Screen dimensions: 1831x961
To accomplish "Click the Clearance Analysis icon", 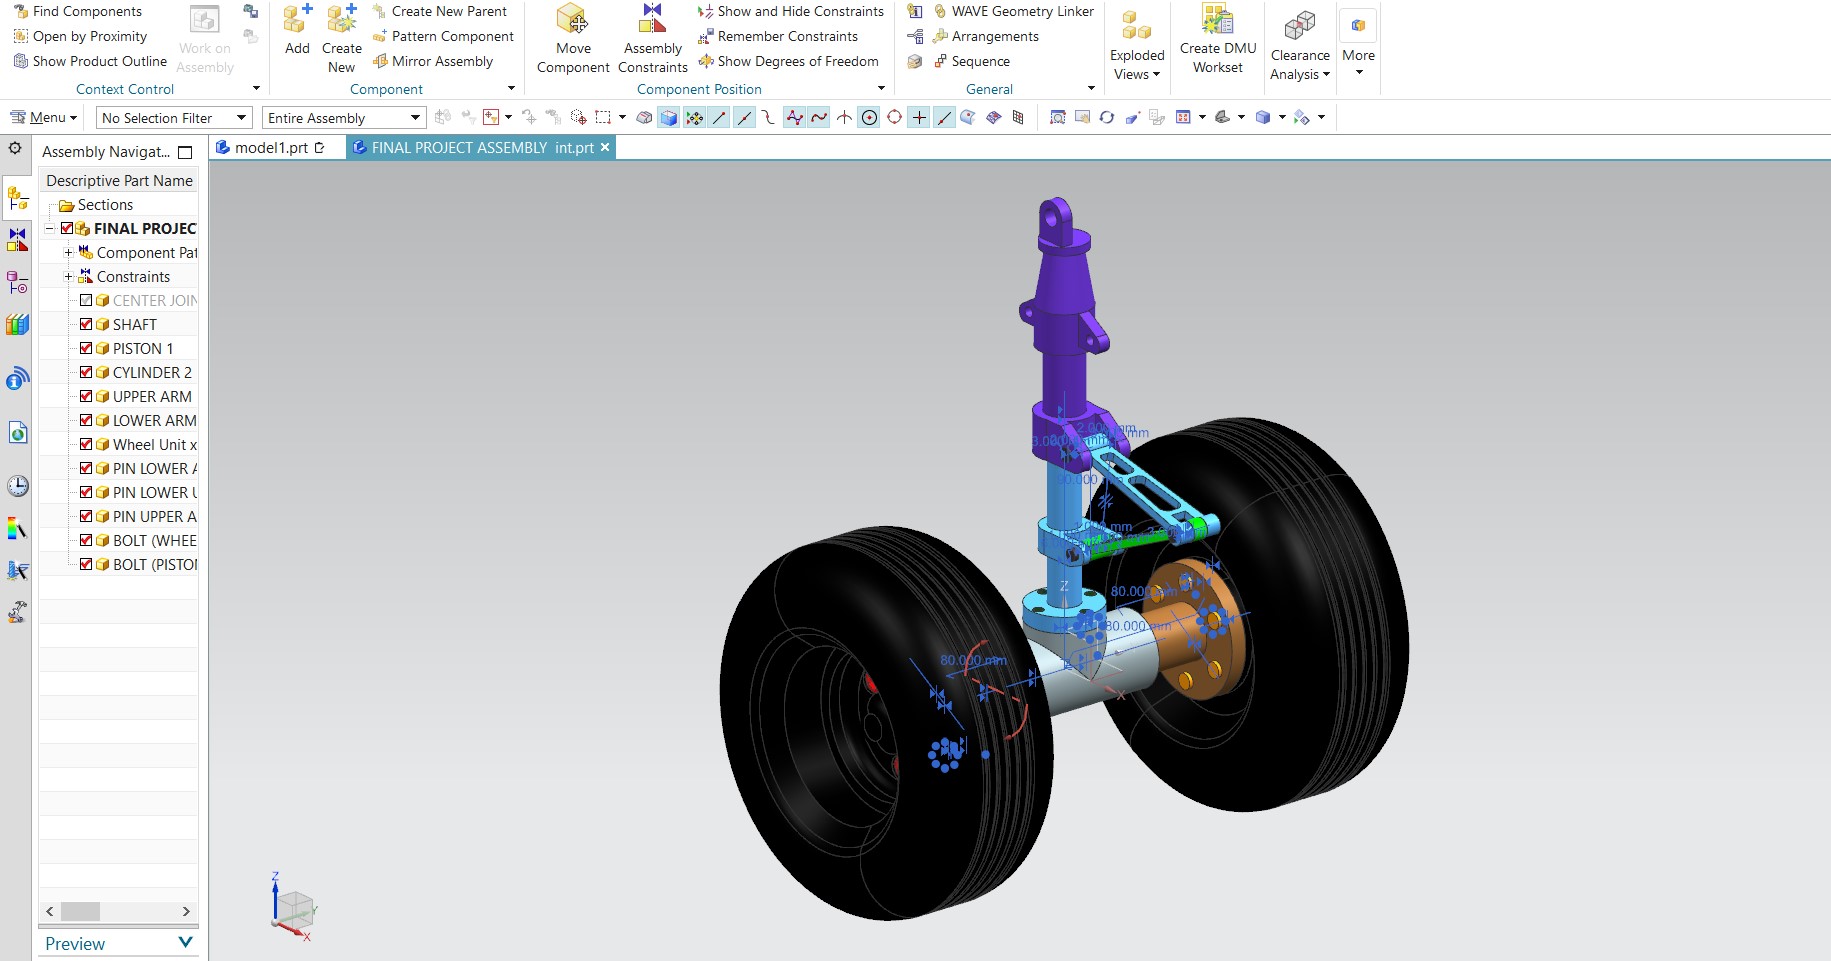I will pos(1300,26).
